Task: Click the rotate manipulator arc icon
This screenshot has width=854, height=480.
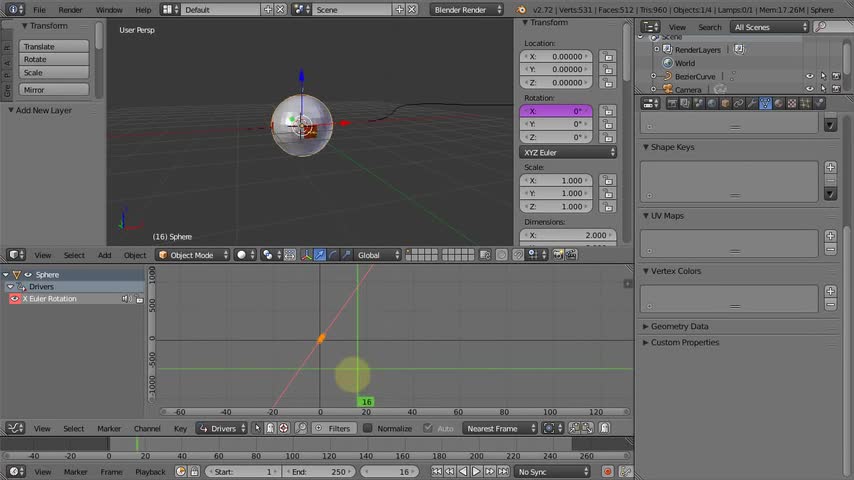Action: point(333,255)
